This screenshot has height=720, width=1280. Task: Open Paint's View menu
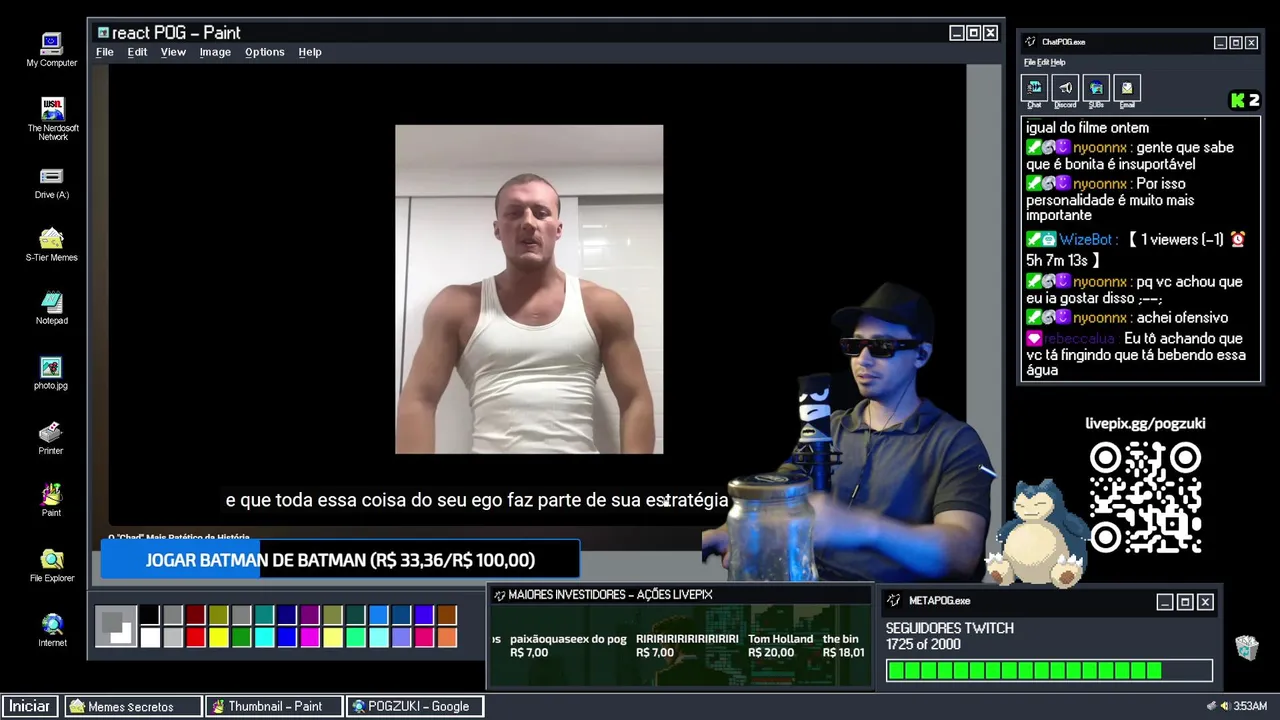(173, 52)
